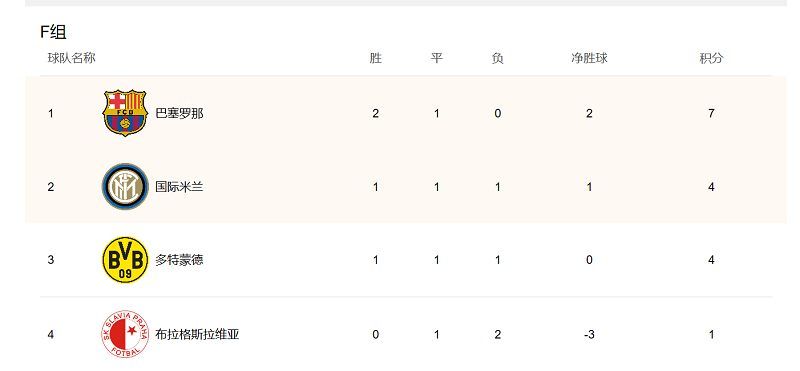The image size is (800, 371).
Task: Click the Slavia Praha club badge
Action: click(x=125, y=334)
